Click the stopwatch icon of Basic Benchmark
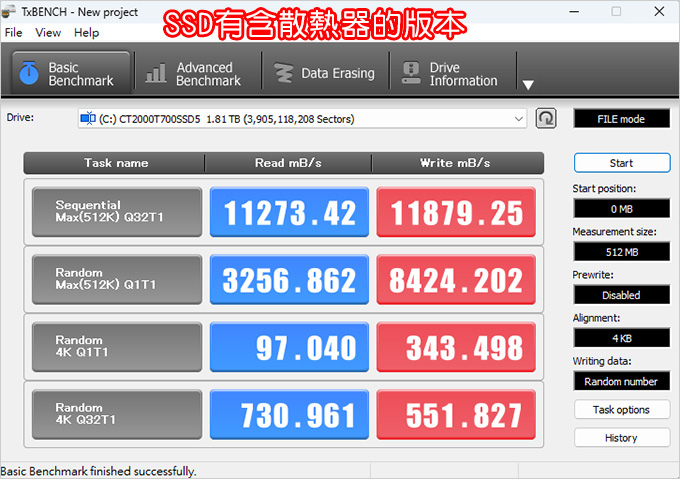 pos(29,73)
